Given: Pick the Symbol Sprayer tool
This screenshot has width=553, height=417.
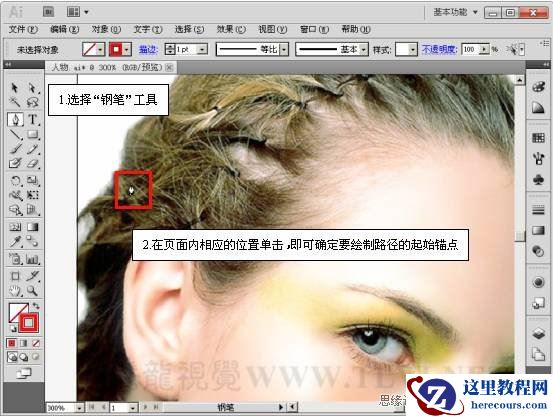Looking at the screenshot, I should tap(15, 260).
